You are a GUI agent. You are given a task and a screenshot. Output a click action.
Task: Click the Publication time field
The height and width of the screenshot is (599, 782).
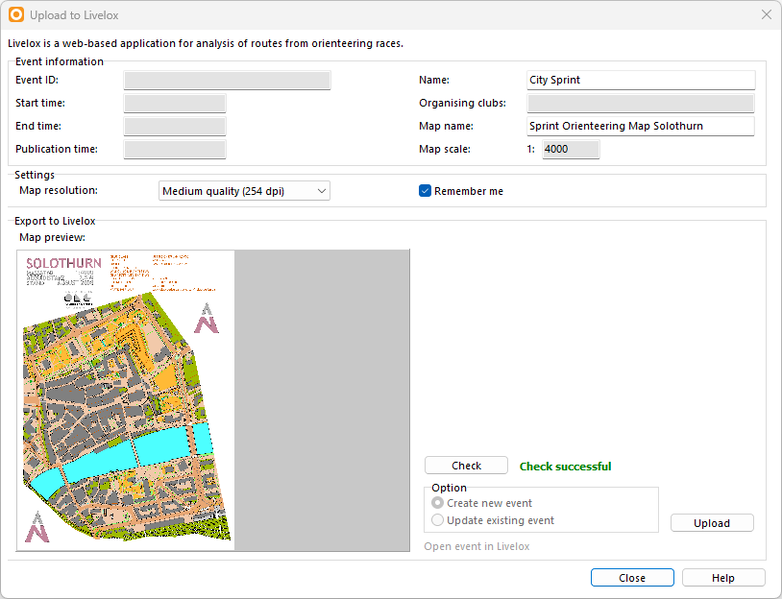[175, 149]
